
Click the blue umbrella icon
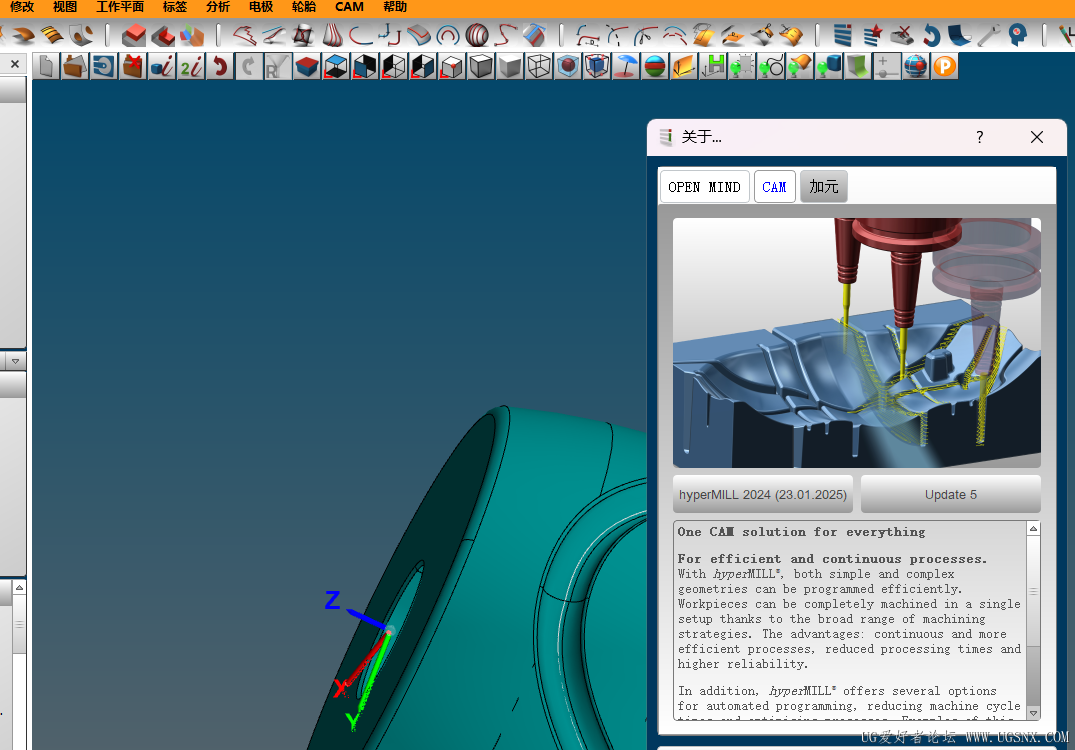tap(626, 67)
